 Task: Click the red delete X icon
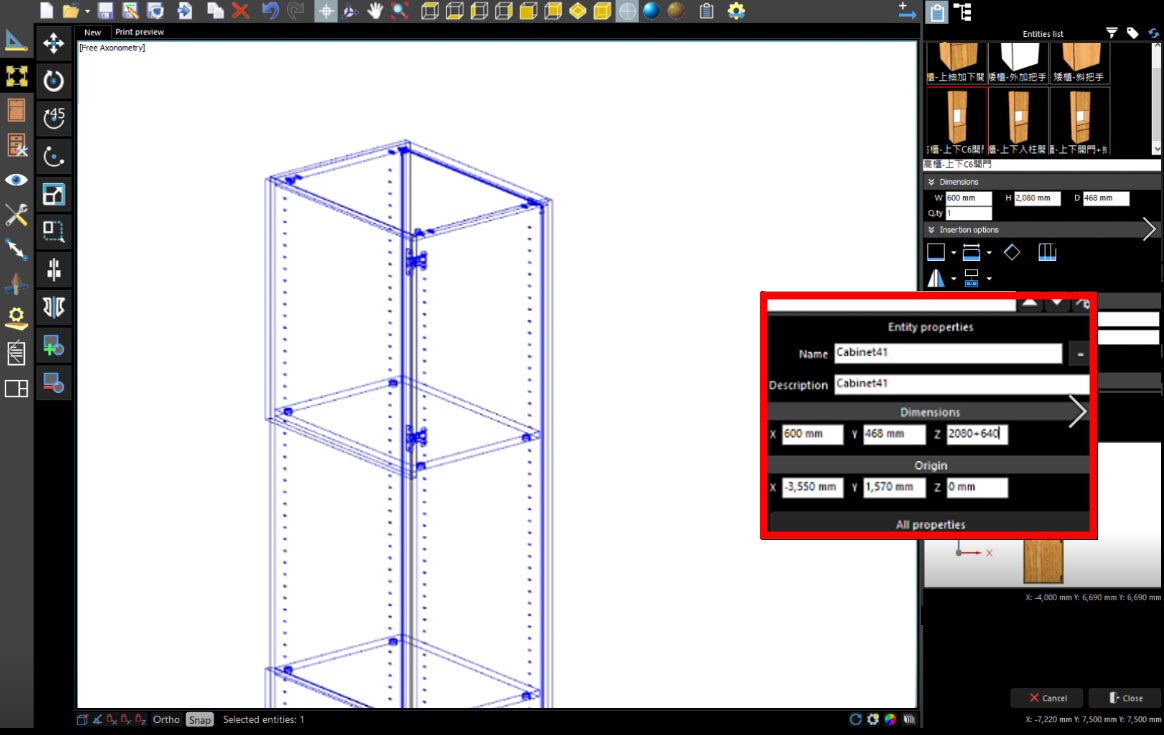tap(240, 11)
